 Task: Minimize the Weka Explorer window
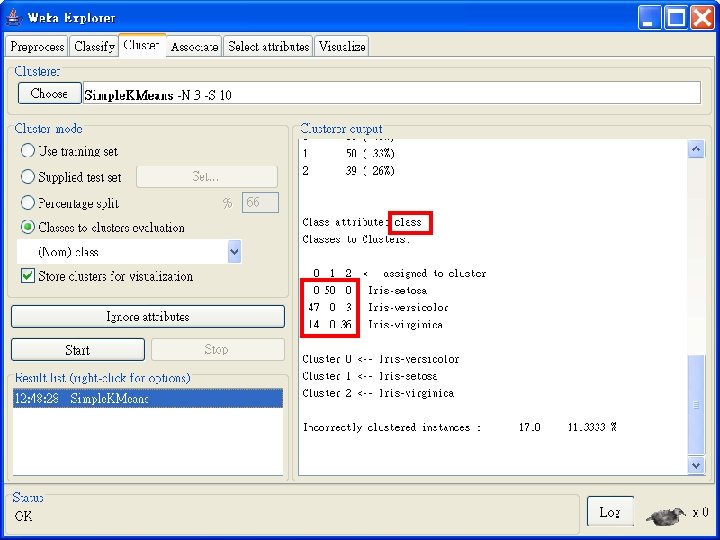pyautogui.click(x=648, y=17)
